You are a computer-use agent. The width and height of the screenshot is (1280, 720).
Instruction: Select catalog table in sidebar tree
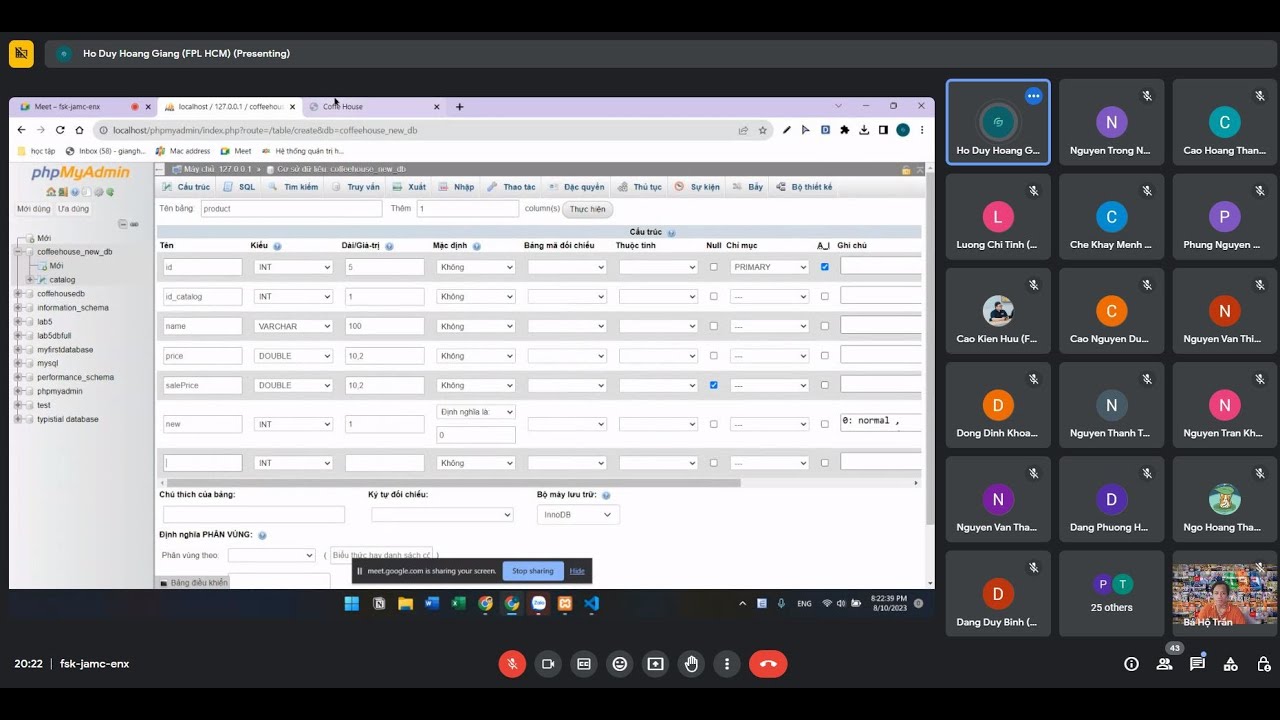[x=62, y=280]
